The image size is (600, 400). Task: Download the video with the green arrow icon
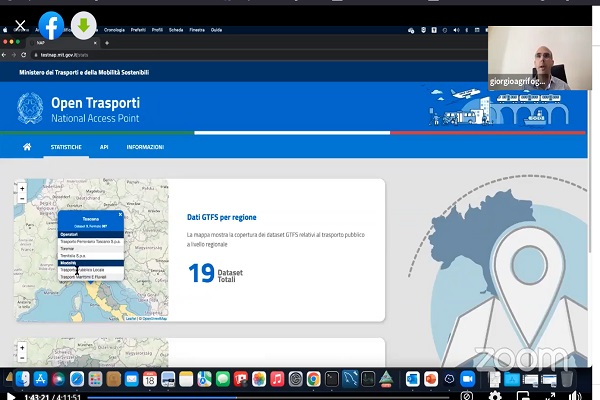[x=83, y=26]
